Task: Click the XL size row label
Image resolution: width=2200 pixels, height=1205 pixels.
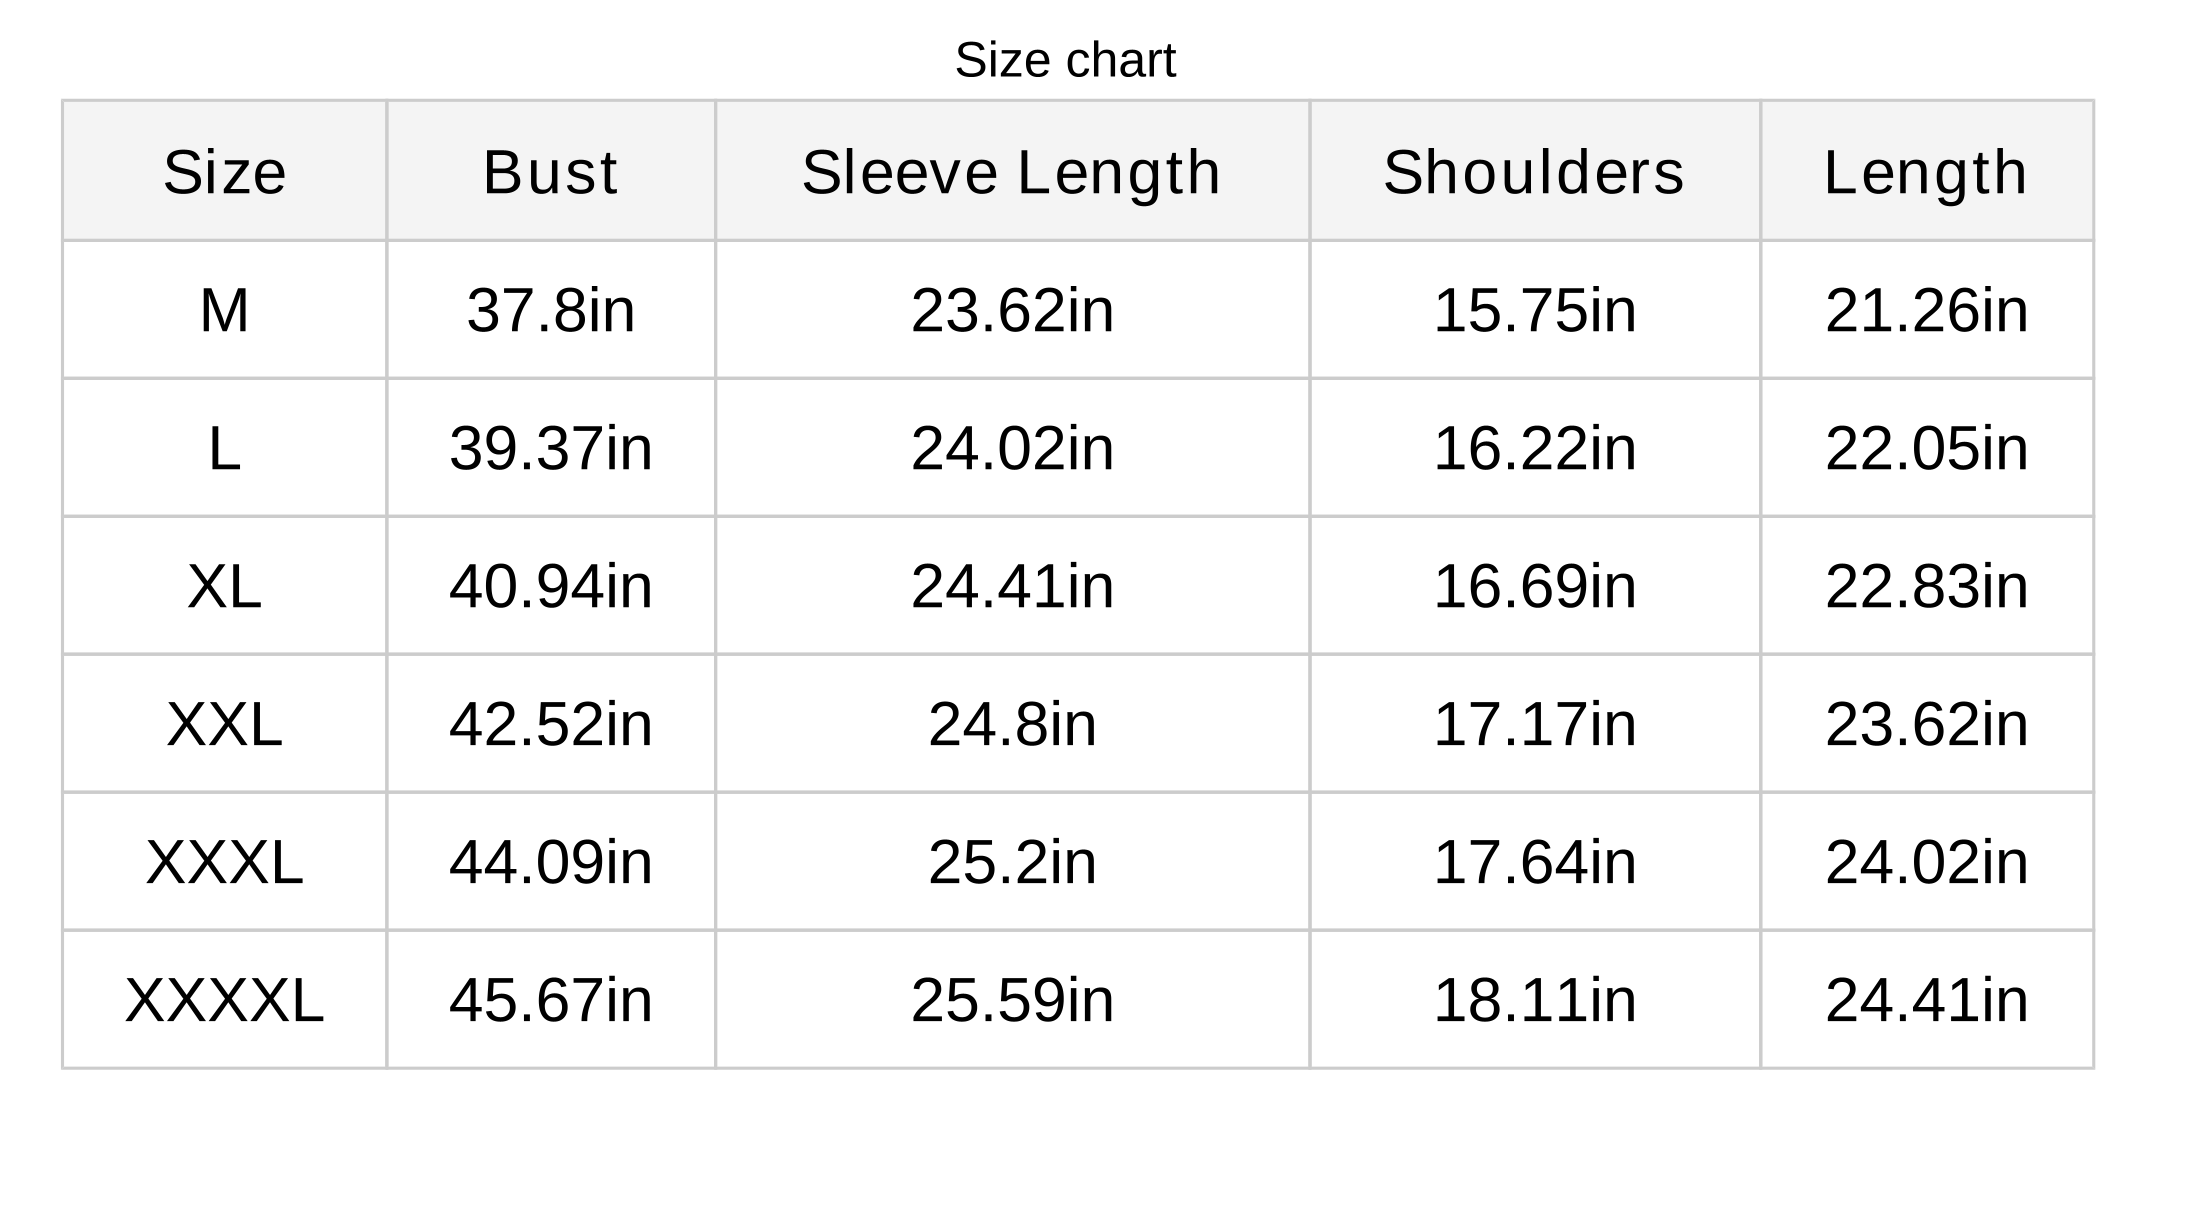Action: click(224, 586)
